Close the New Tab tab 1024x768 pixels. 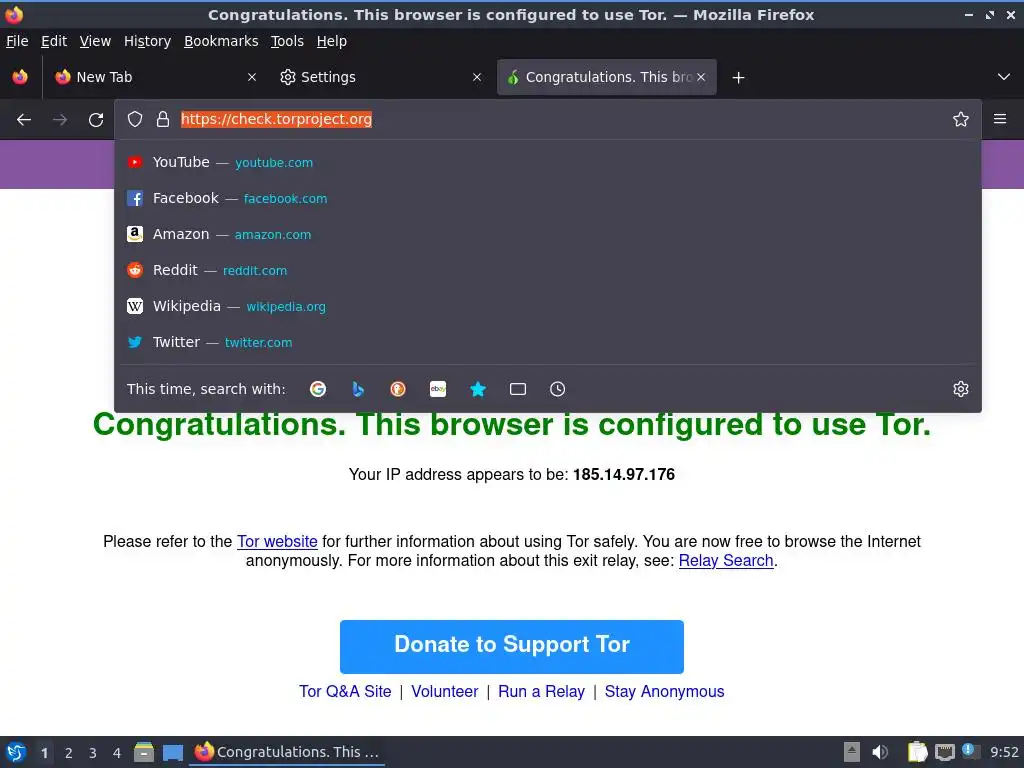pyautogui.click(x=252, y=77)
